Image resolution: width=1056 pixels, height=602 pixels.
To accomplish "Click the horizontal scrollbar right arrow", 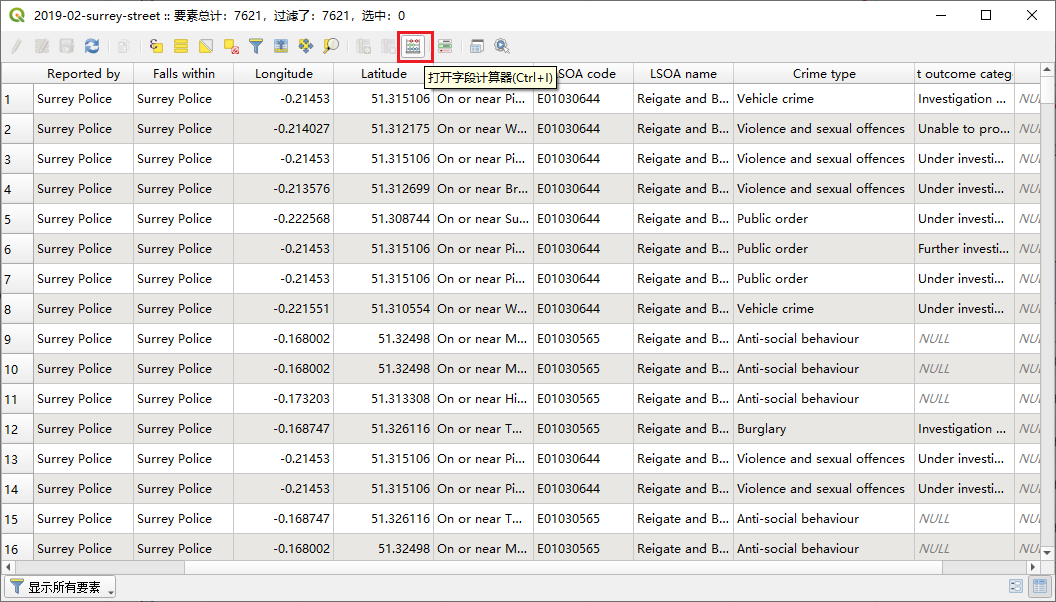I will click(1033, 567).
